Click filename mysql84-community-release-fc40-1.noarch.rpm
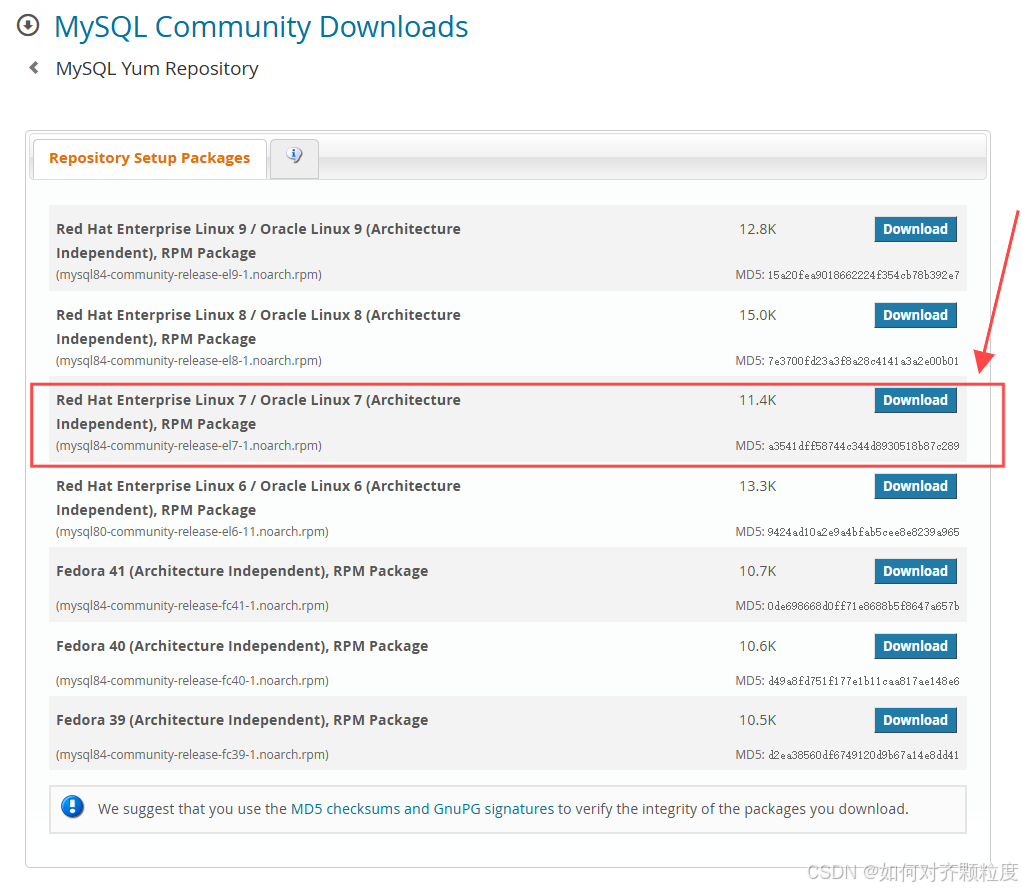This screenshot has height=890, width=1022. 192,680
